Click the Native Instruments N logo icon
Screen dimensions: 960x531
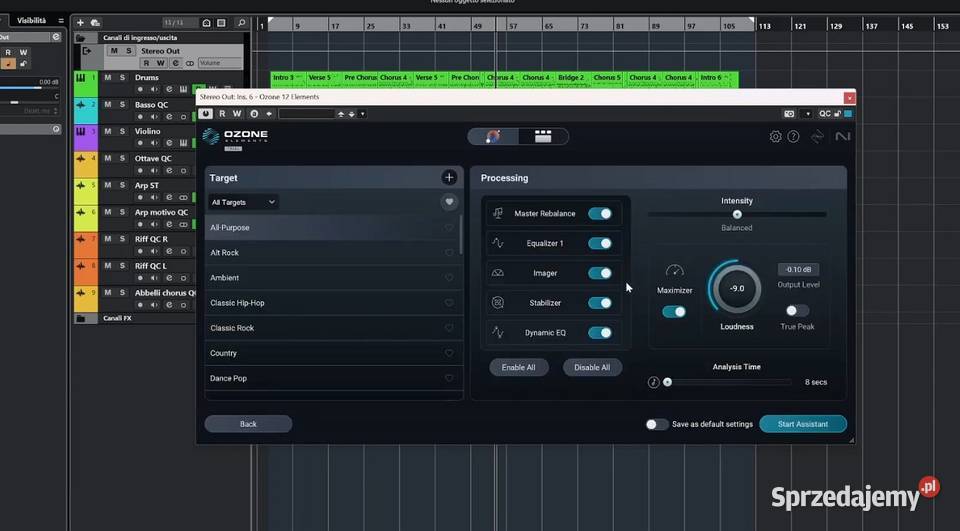[x=842, y=137]
